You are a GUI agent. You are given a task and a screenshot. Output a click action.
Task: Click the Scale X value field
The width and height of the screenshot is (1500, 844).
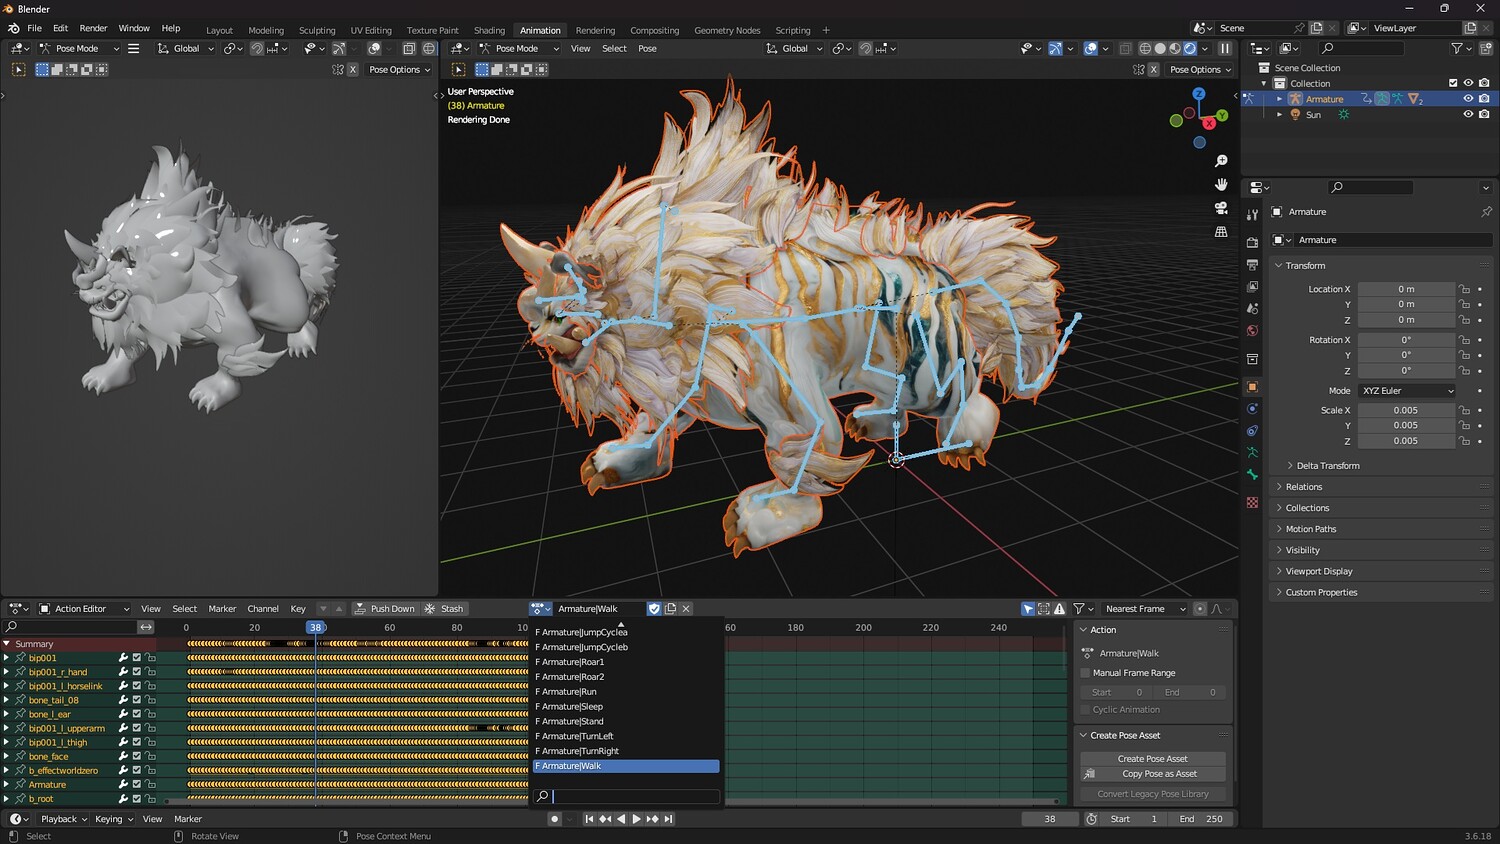[x=1405, y=410]
